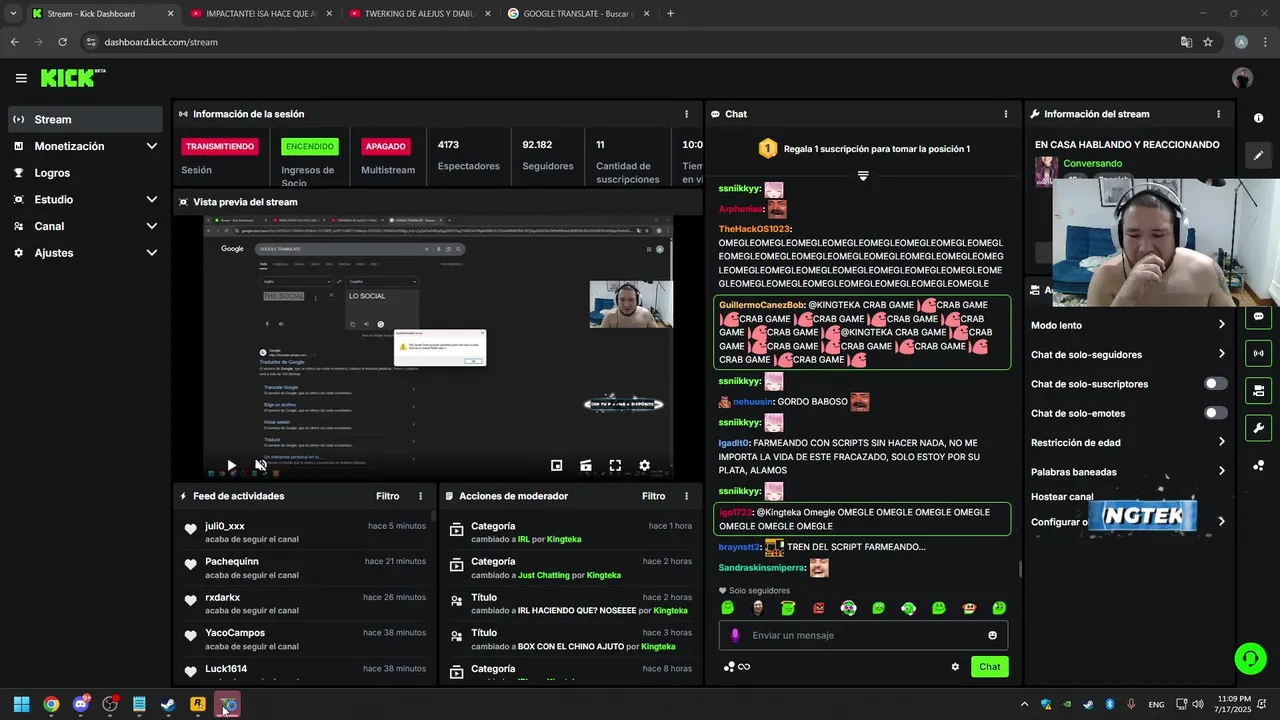Viewport: 1280px width, 720px height.
Task: Open Modo lento settings
Action: click(x=1127, y=325)
